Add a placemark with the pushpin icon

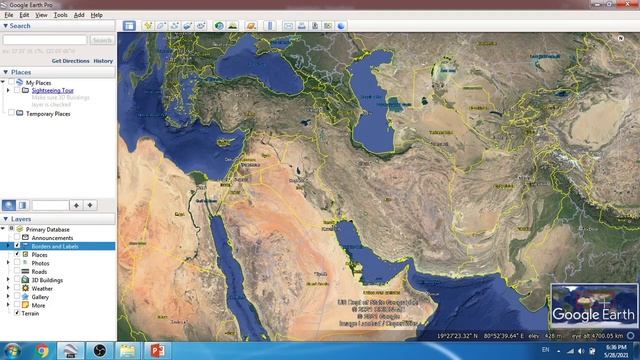pos(148,26)
